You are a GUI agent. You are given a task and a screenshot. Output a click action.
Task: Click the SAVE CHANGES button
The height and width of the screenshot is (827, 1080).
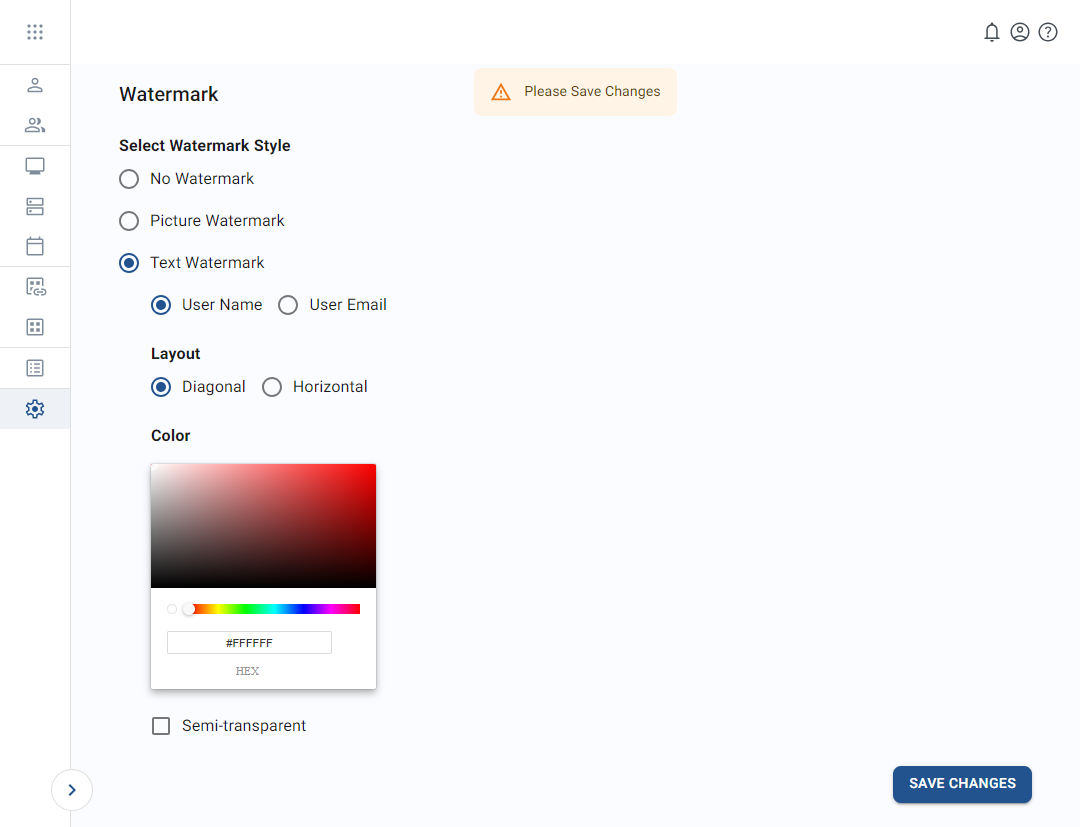[x=961, y=784]
